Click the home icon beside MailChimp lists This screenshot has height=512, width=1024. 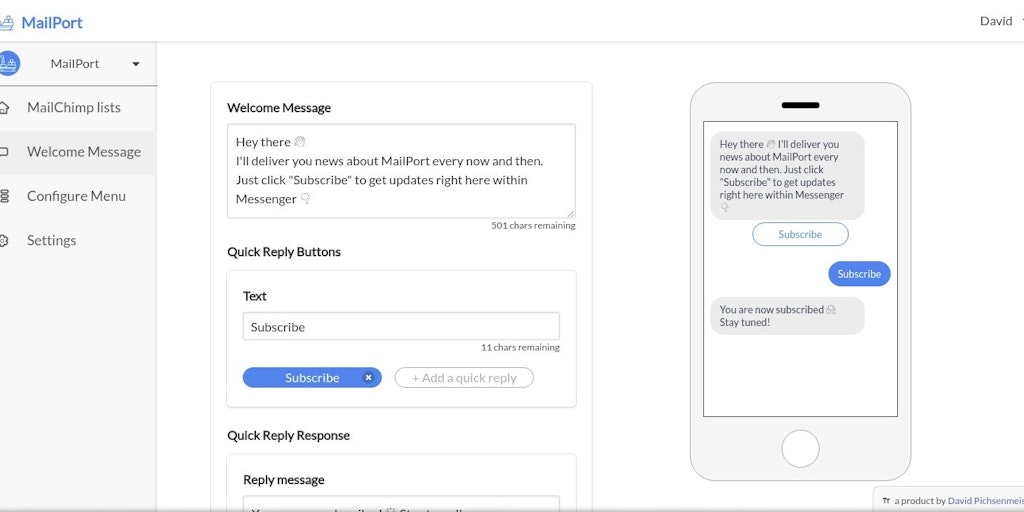[x=5, y=108]
